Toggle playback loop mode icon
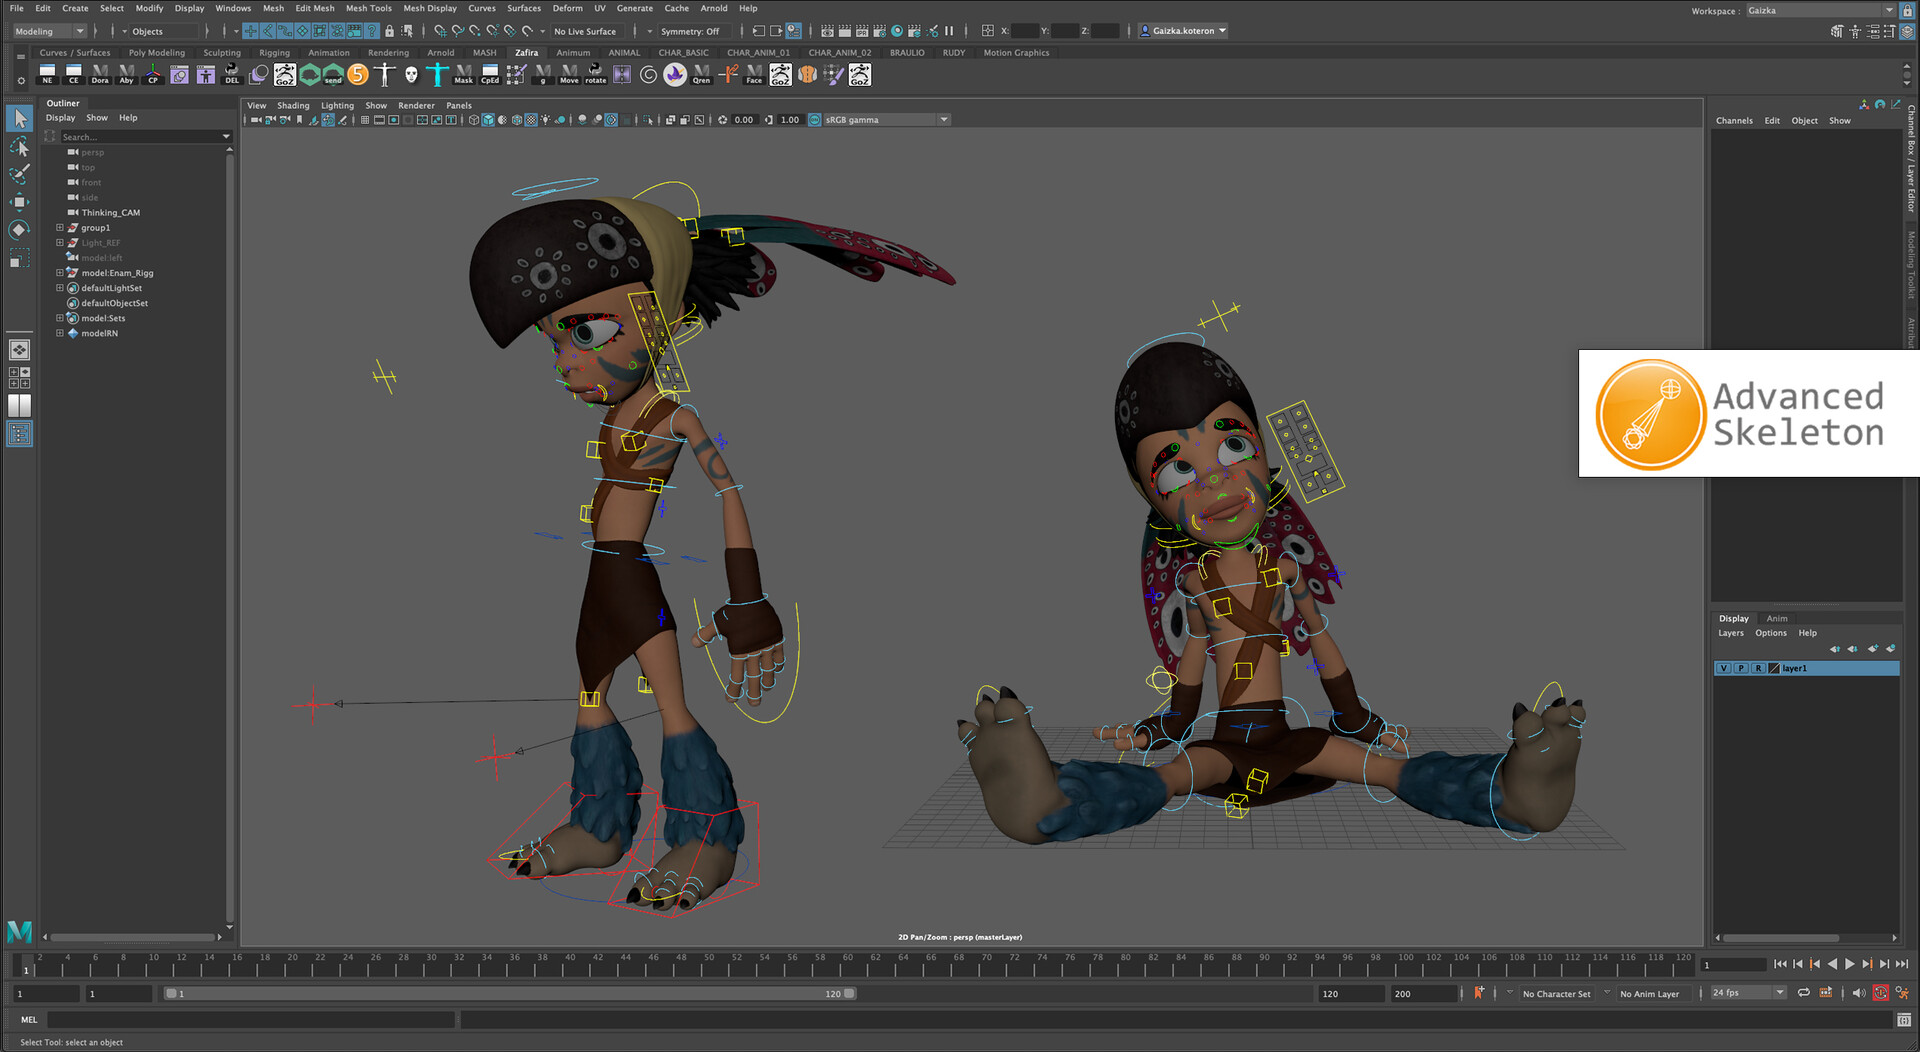 pyautogui.click(x=1803, y=993)
